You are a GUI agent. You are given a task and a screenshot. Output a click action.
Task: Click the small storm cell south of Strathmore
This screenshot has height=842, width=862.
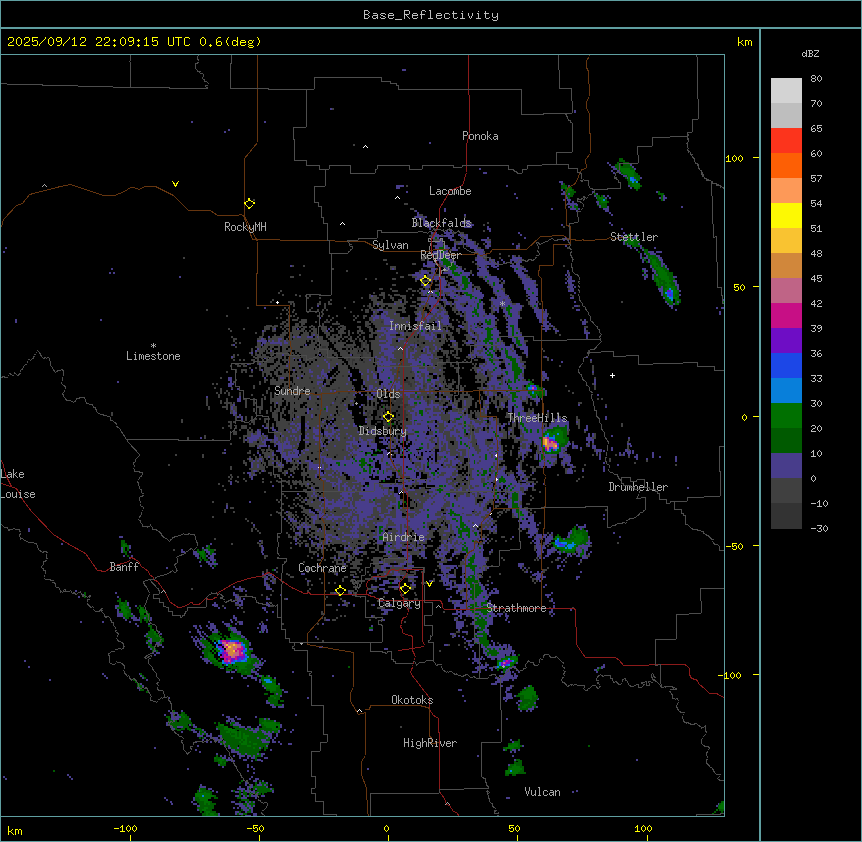[505, 662]
